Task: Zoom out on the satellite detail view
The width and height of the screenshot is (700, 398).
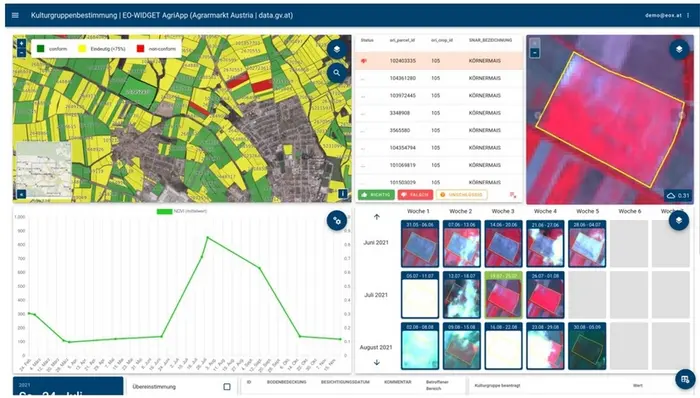Action: (x=534, y=53)
